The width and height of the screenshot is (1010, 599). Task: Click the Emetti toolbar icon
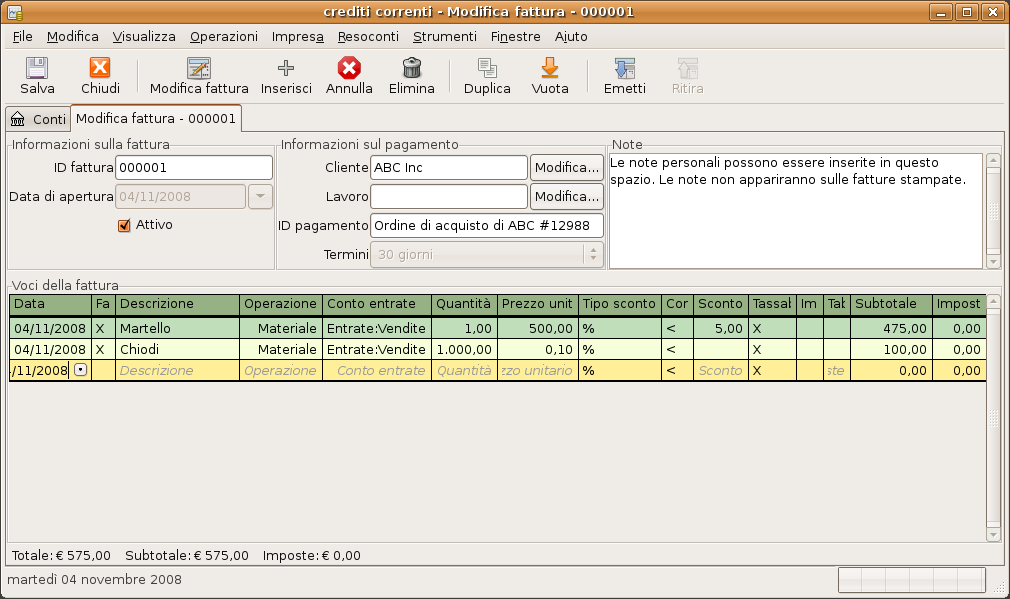pyautogui.click(x=625, y=68)
